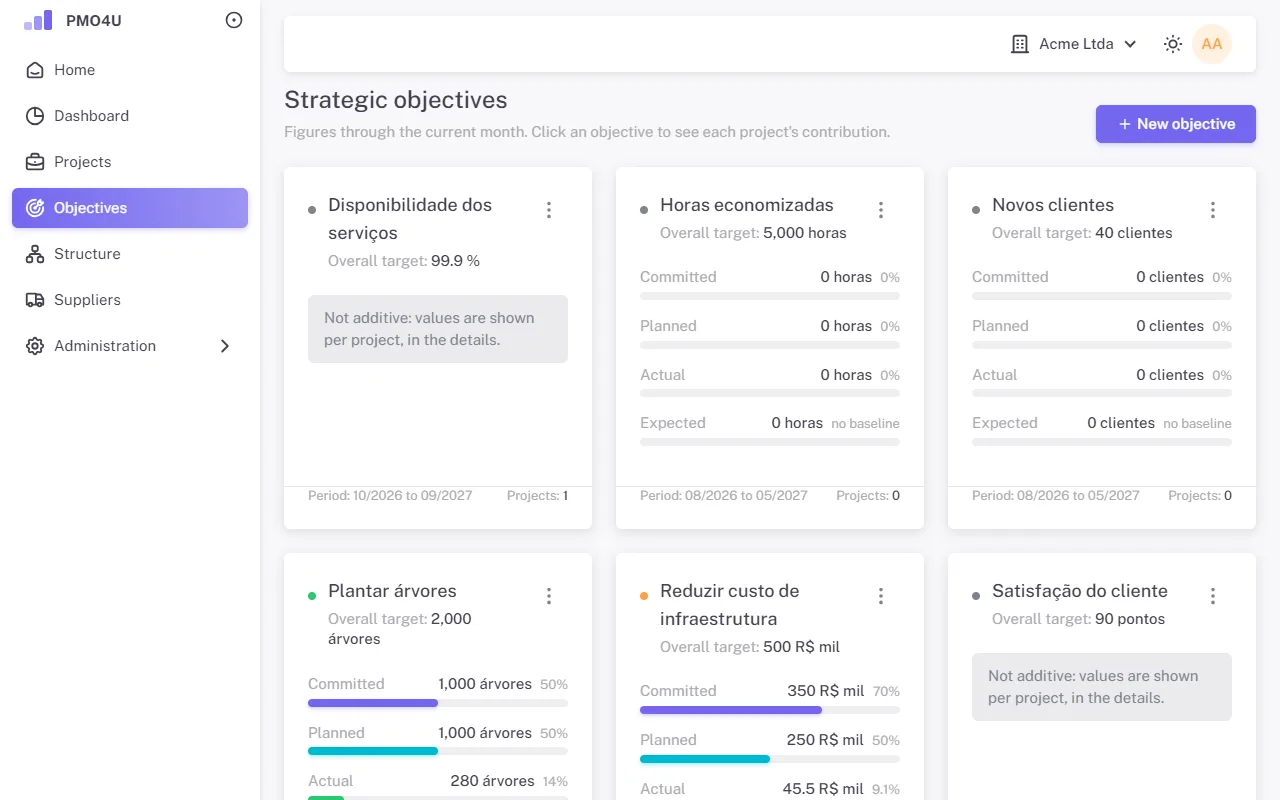Open options menu for Novos clientes card
1280x800 pixels.
[x=1213, y=210]
